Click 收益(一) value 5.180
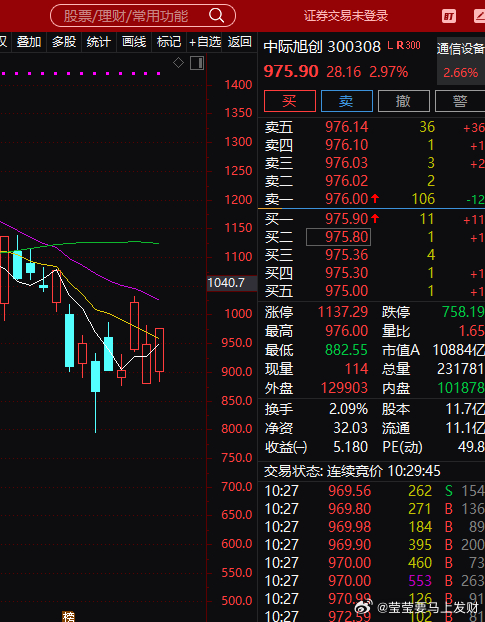This screenshot has height=622, width=485. pos(351,447)
